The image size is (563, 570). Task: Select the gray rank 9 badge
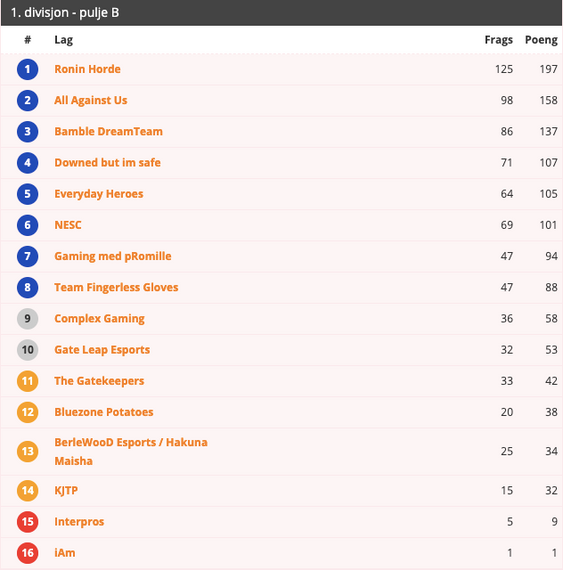[28, 319]
